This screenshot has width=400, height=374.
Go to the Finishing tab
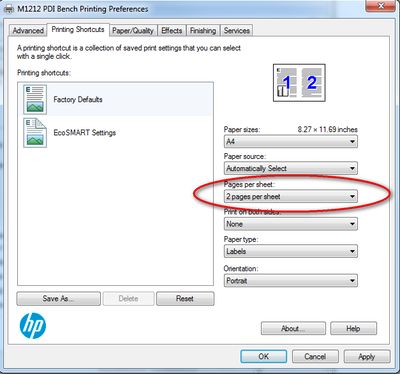[x=203, y=31]
